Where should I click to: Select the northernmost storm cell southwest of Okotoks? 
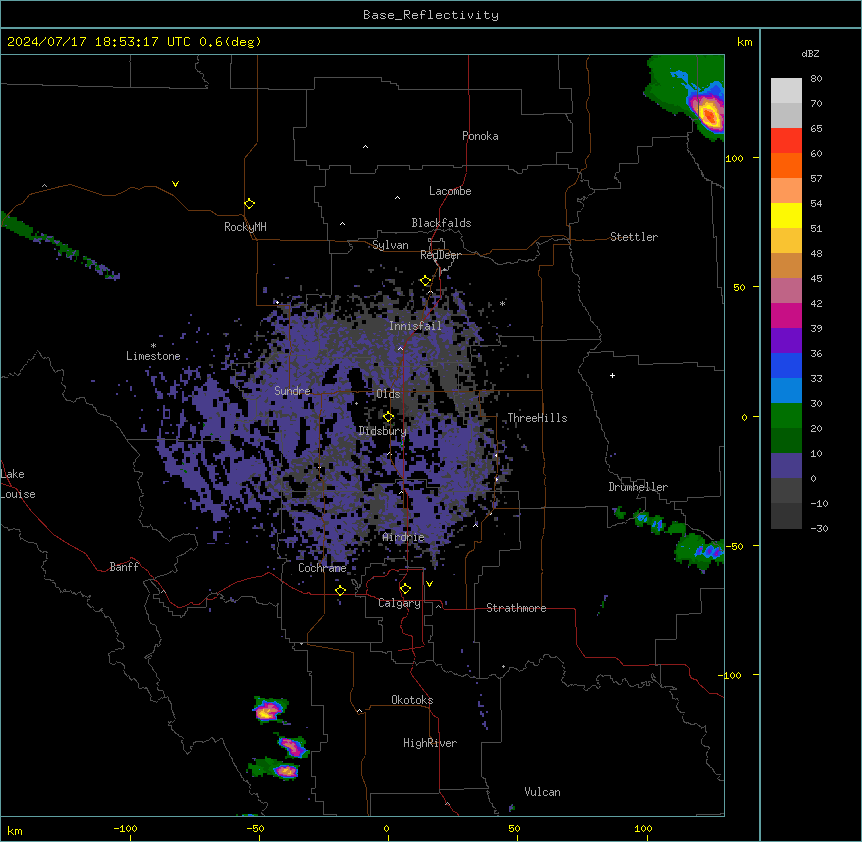pyautogui.click(x=269, y=711)
